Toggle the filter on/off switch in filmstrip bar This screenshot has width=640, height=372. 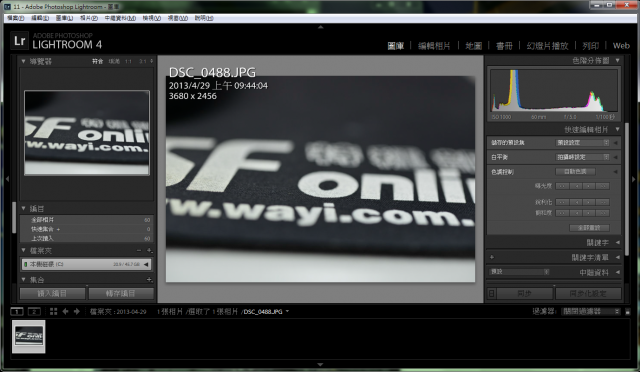(x=628, y=312)
